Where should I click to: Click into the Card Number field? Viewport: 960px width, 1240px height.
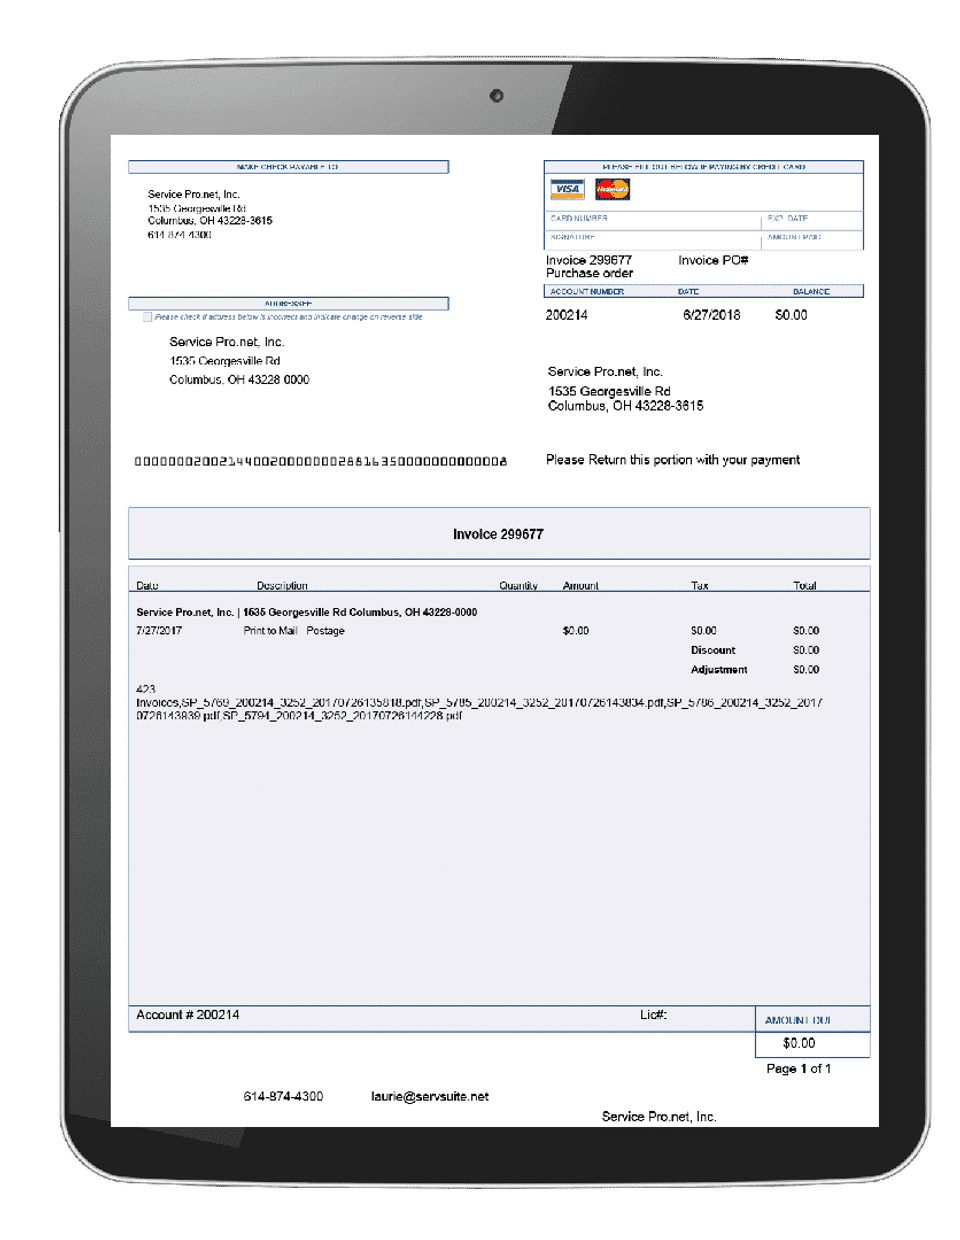[x=653, y=220]
